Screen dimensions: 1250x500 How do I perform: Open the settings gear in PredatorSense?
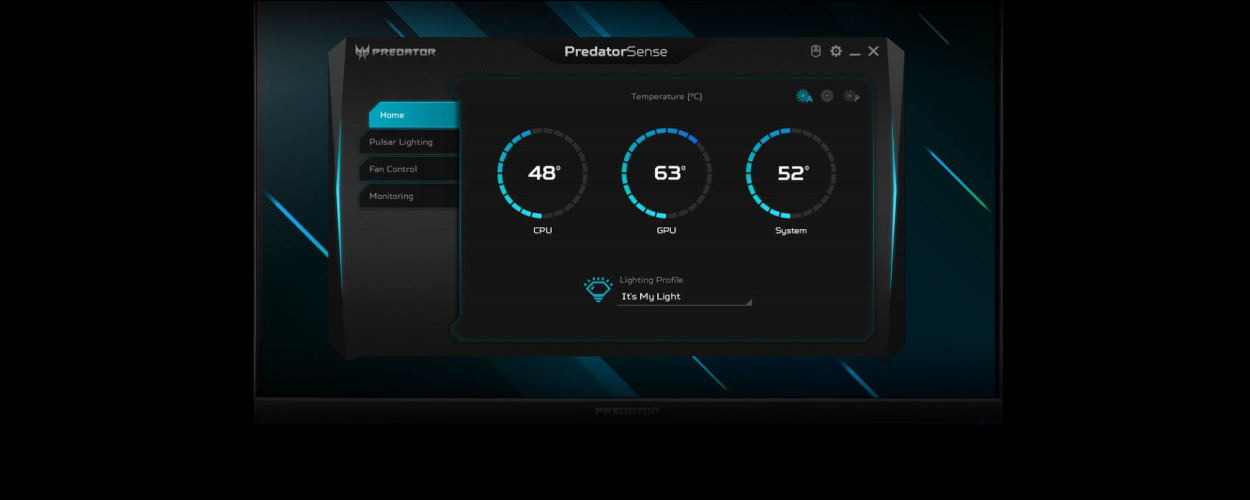(x=836, y=51)
